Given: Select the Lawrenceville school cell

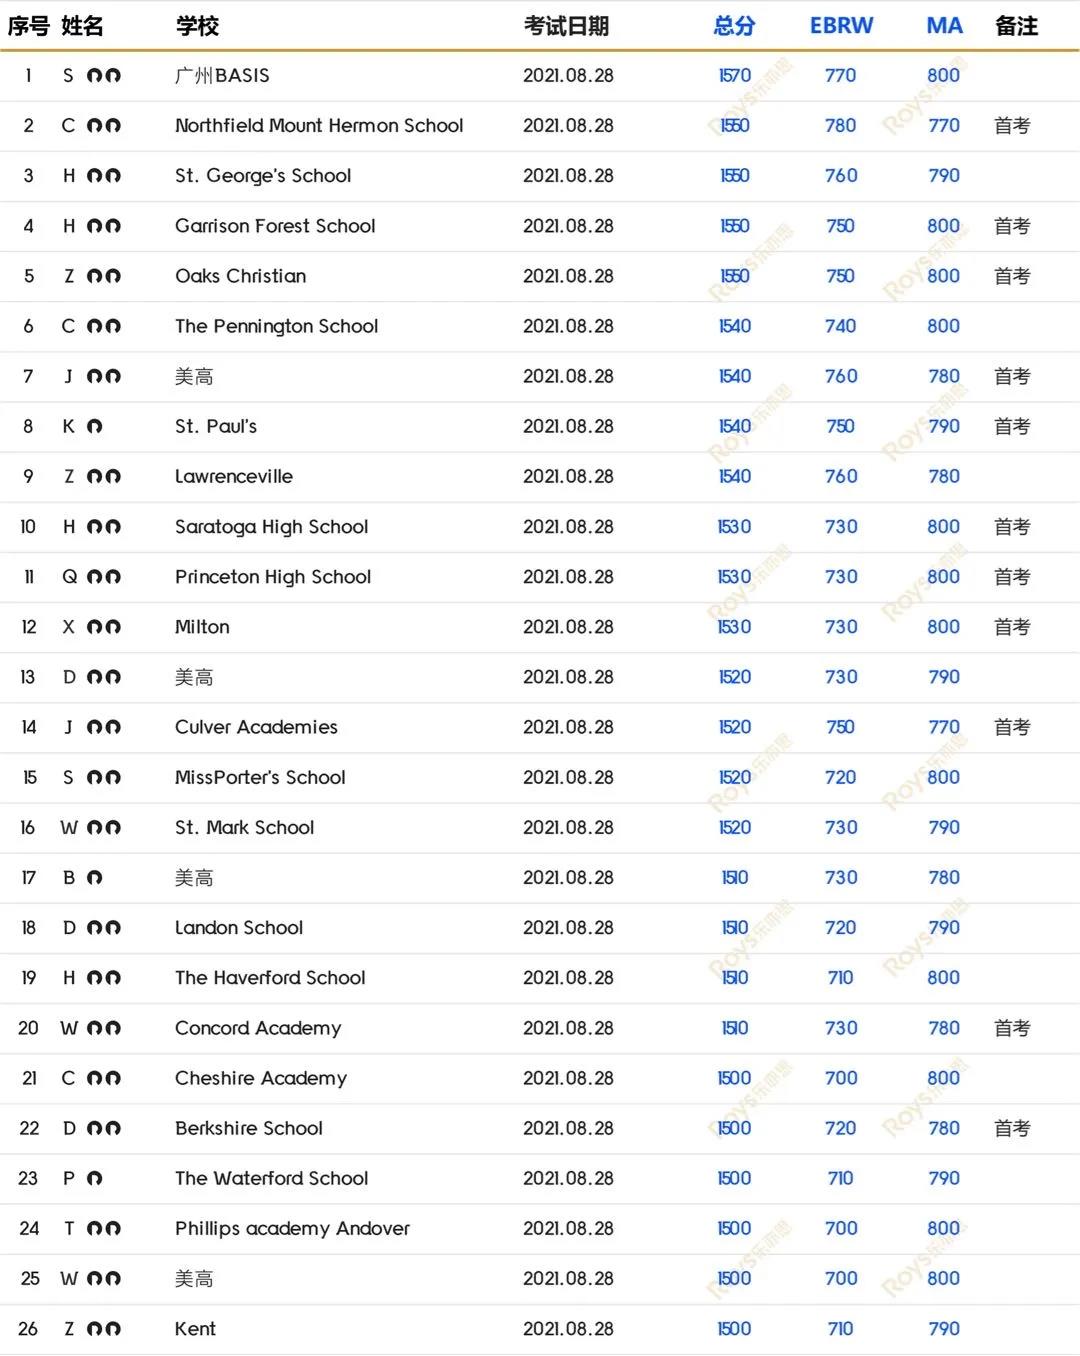Looking at the screenshot, I should coord(234,477).
